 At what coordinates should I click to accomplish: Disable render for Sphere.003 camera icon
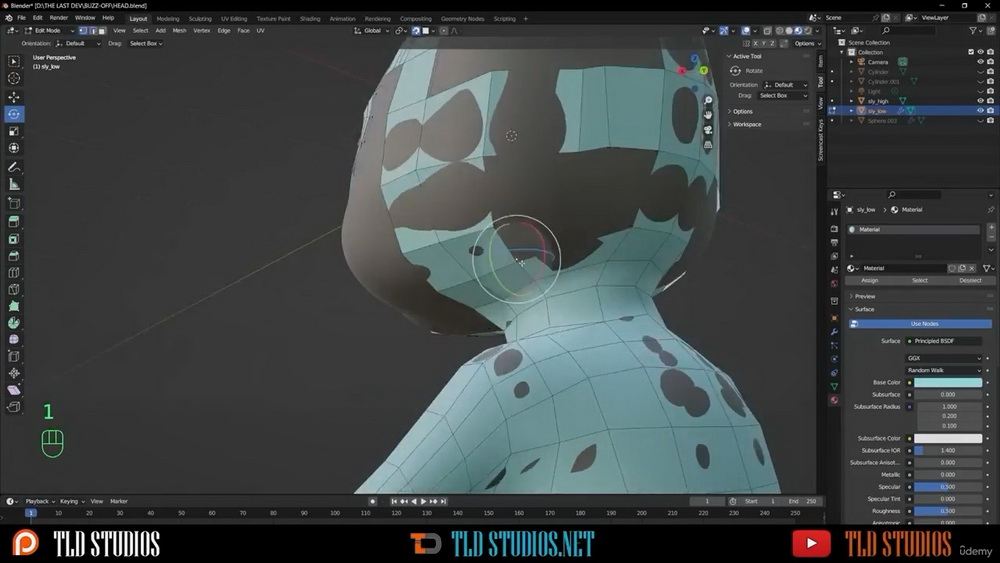[990, 121]
